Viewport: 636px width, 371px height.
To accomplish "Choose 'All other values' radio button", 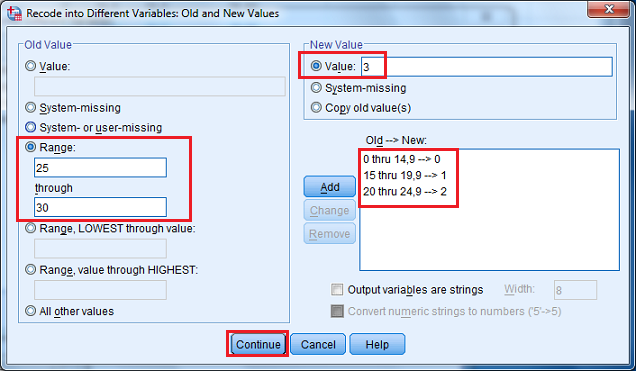I will pos(30,311).
